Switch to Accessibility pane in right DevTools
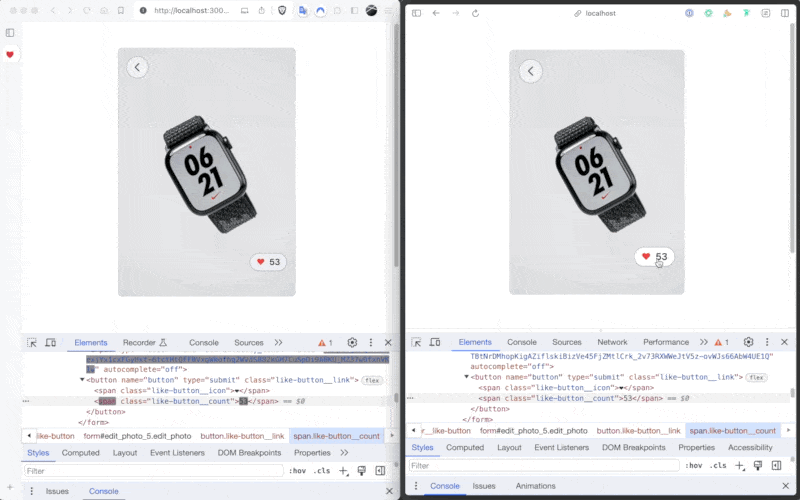The width and height of the screenshot is (800, 500). (x=750, y=447)
